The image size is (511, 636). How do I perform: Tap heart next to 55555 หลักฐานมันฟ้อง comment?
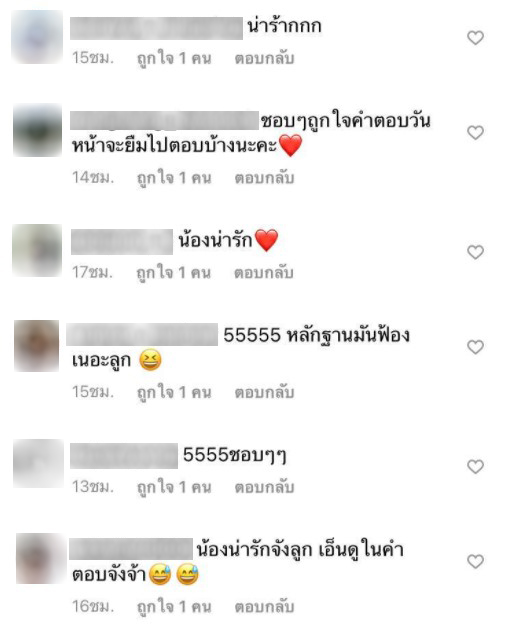coord(475,347)
